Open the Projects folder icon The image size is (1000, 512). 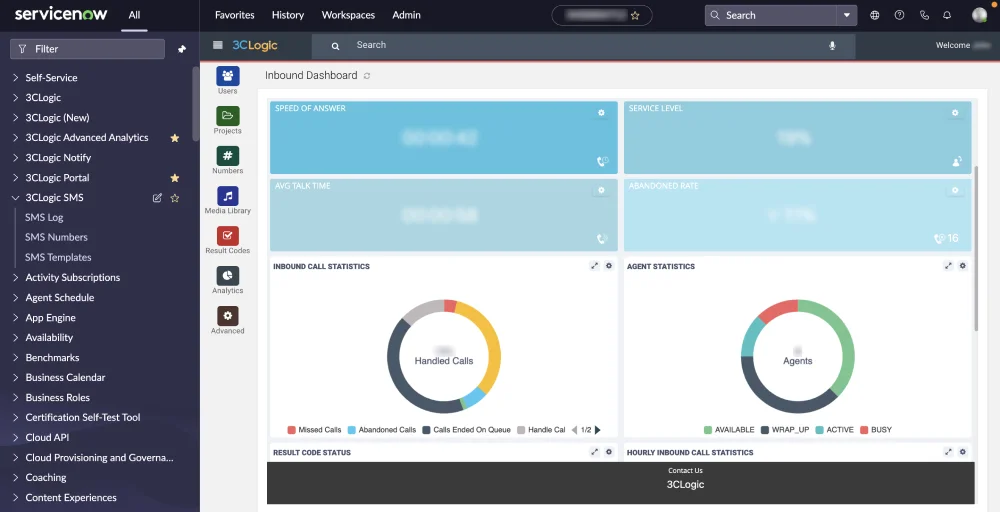[x=228, y=116]
